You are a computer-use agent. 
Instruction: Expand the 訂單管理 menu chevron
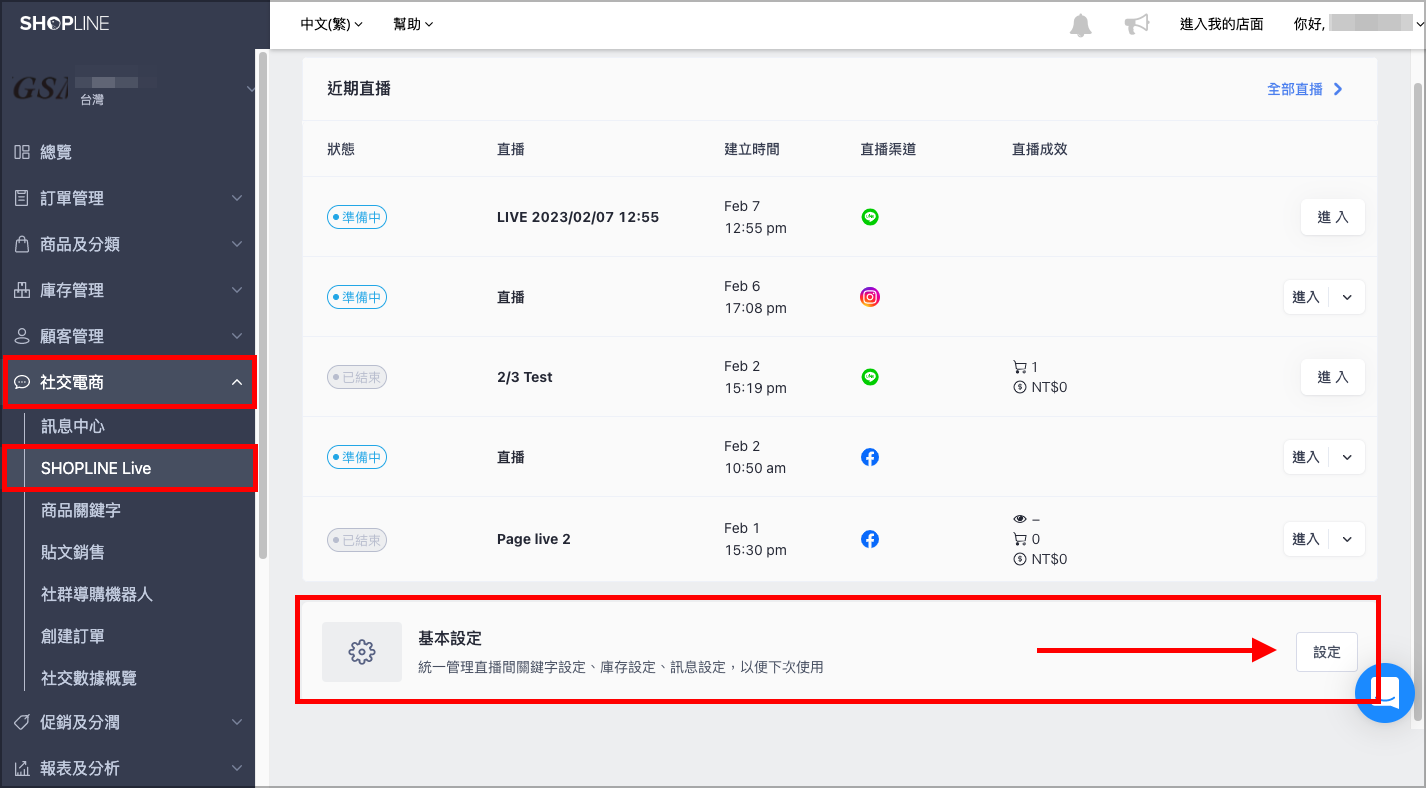(237, 198)
